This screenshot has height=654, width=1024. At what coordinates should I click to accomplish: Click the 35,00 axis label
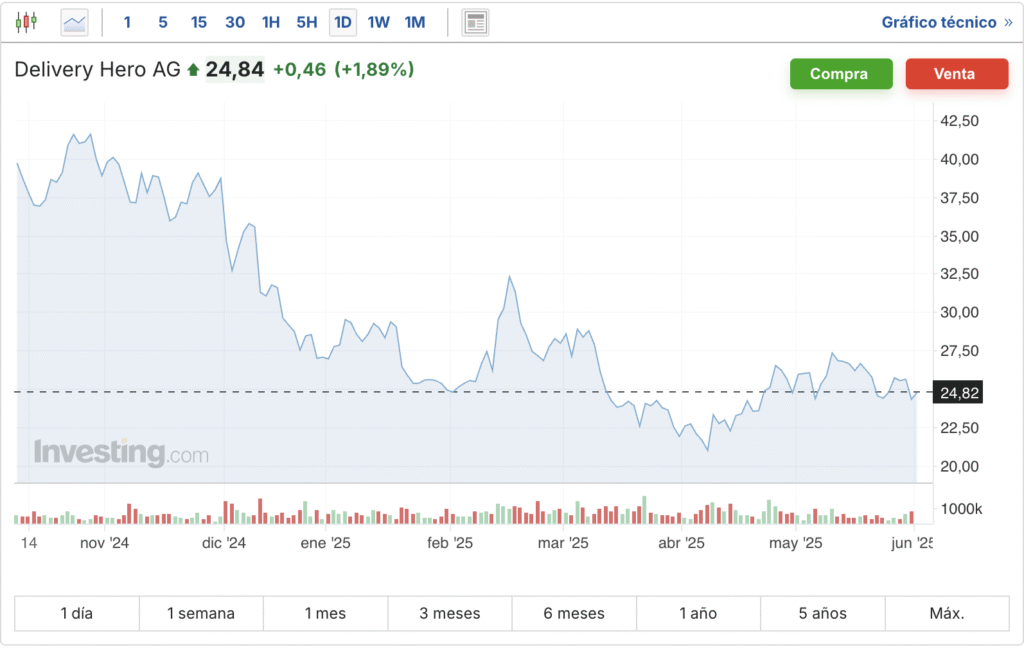coord(959,237)
